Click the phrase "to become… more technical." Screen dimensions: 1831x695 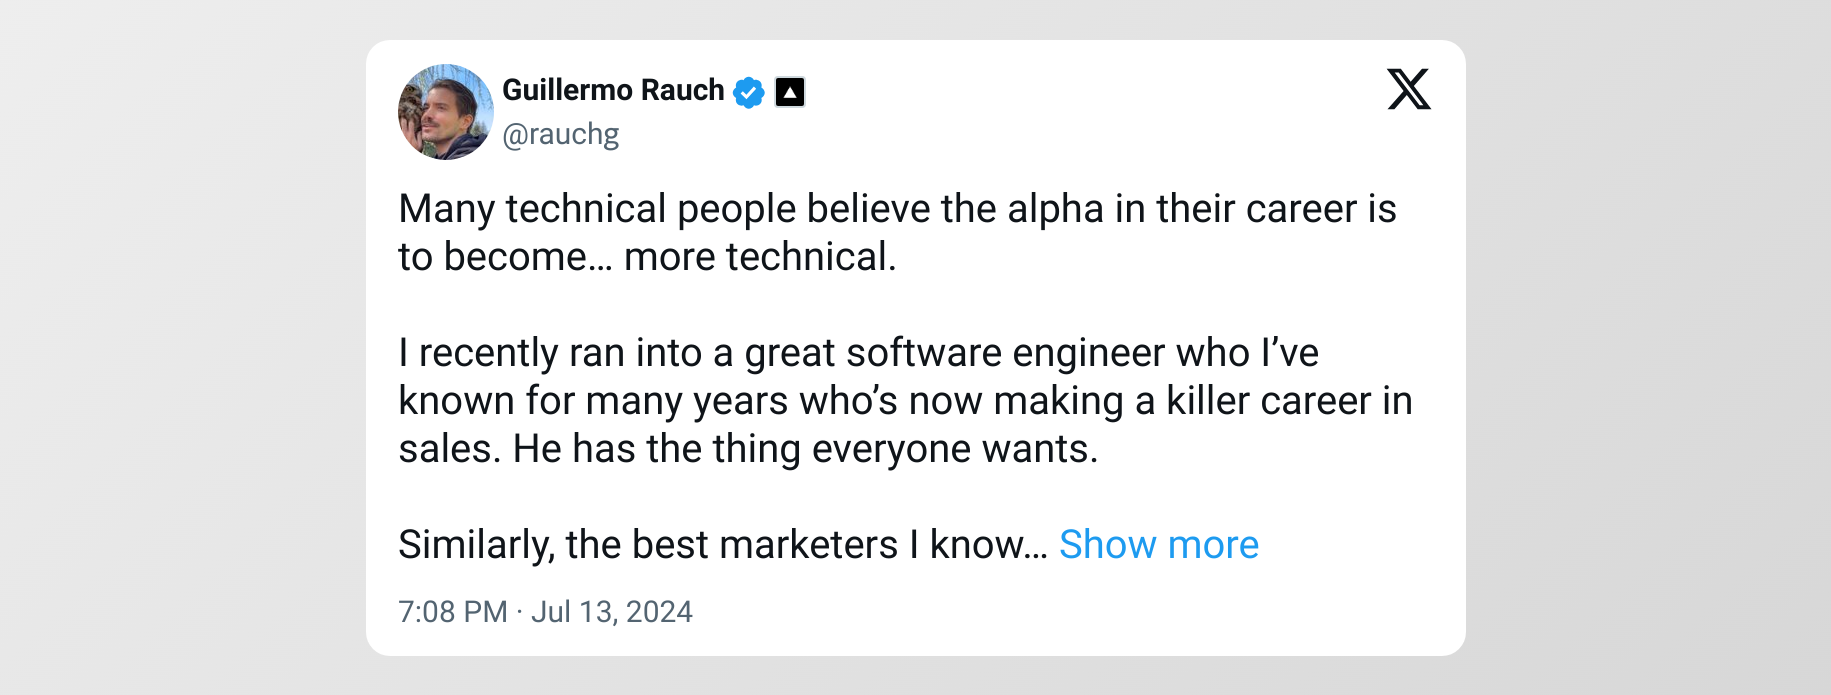tap(647, 257)
